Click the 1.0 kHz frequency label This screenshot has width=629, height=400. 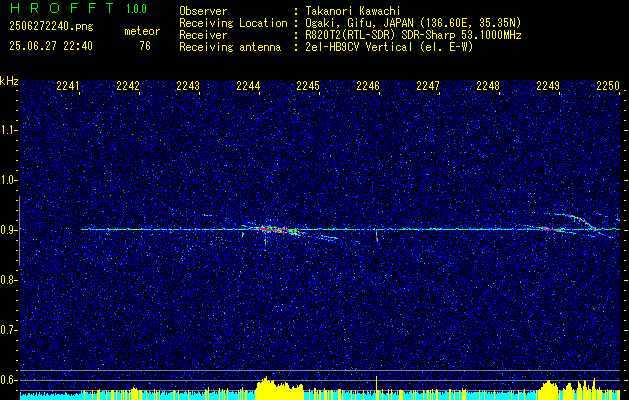click(x=9, y=180)
